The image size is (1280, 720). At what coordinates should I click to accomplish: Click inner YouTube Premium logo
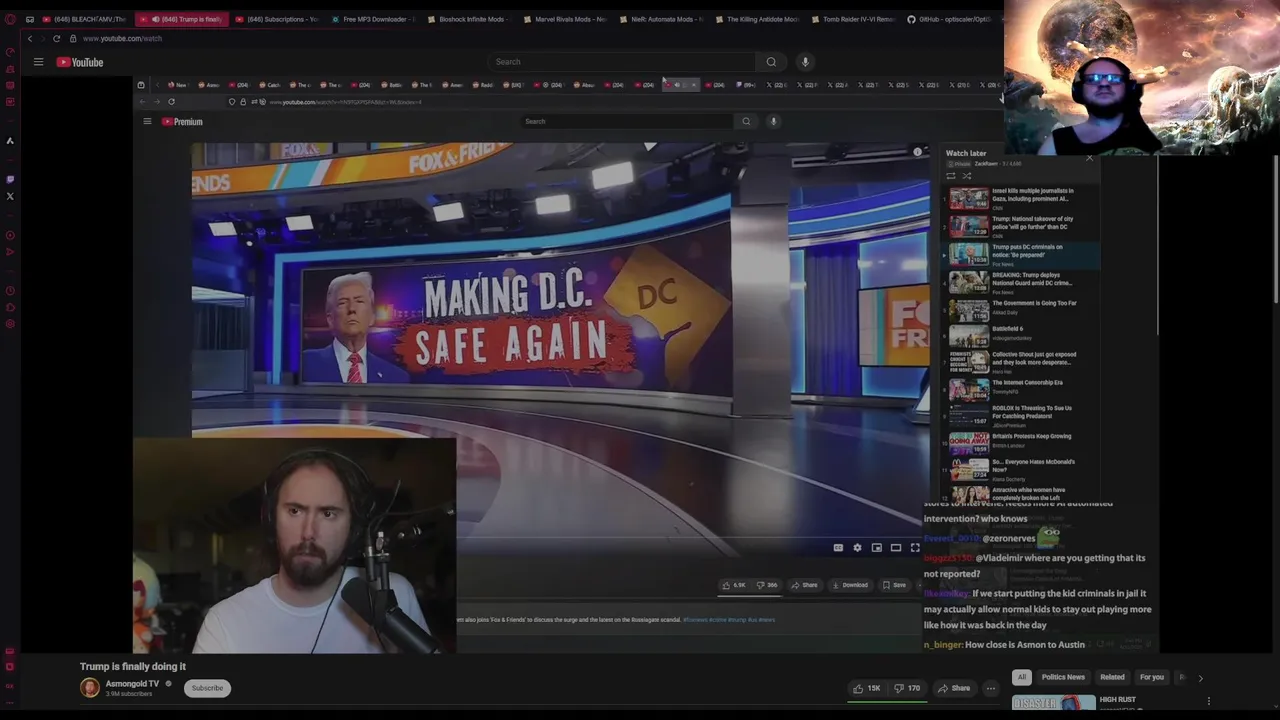pyautogui.click(x=182, y=121)
